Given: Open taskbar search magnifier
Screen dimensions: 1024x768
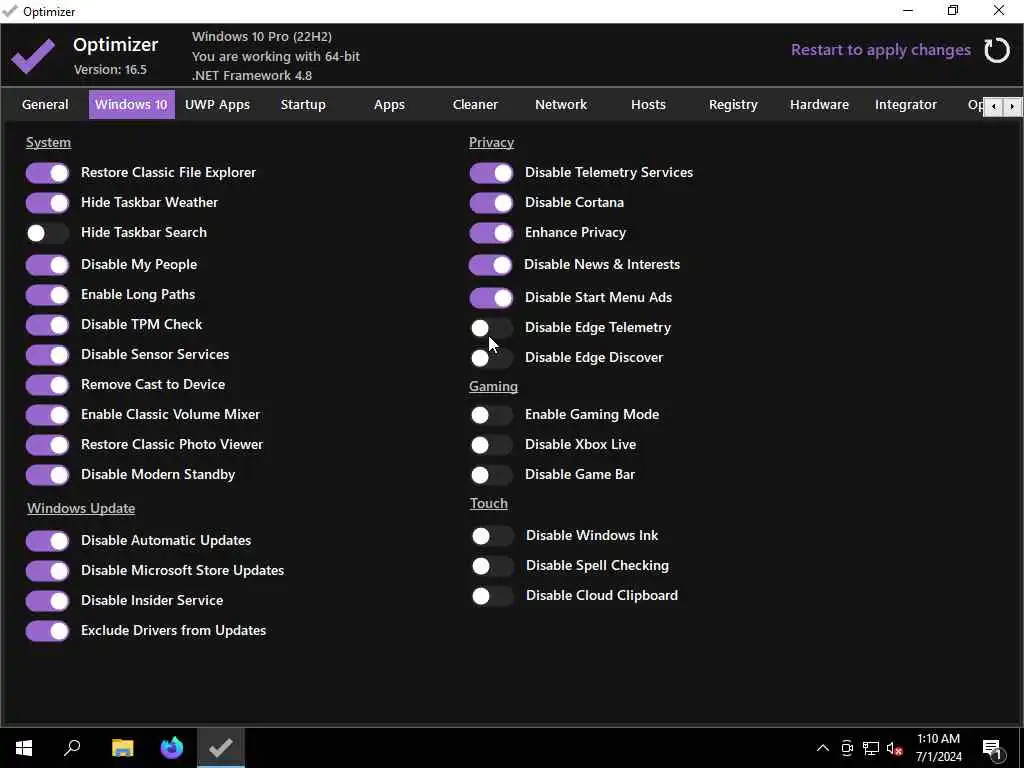Looking at the screenshot, I should pos(72,748).
